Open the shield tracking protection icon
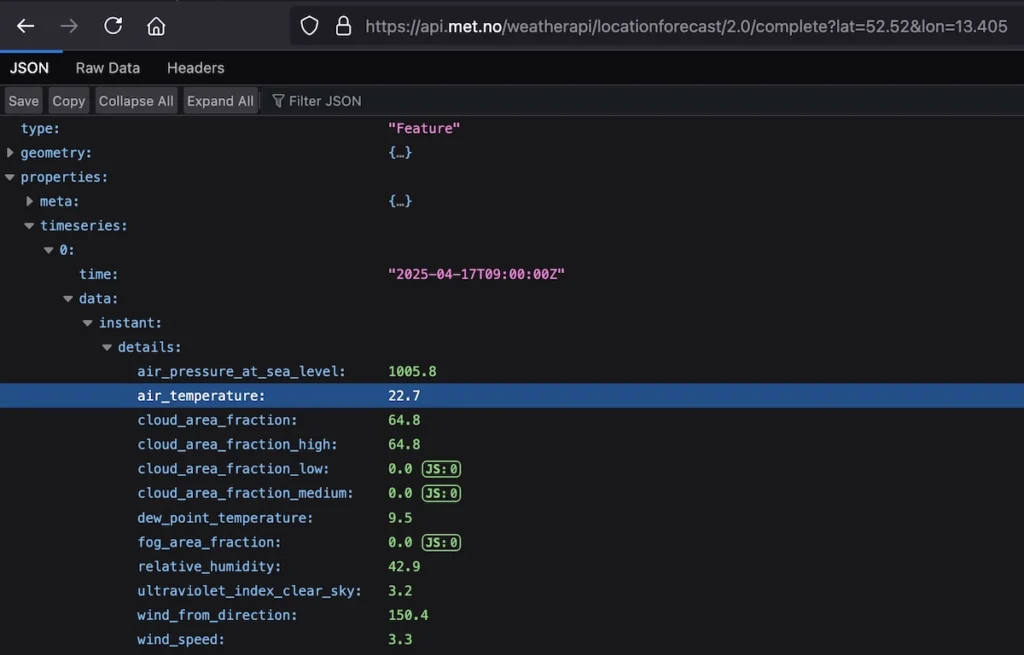The image size is (1024, 655). coord(310,27)
